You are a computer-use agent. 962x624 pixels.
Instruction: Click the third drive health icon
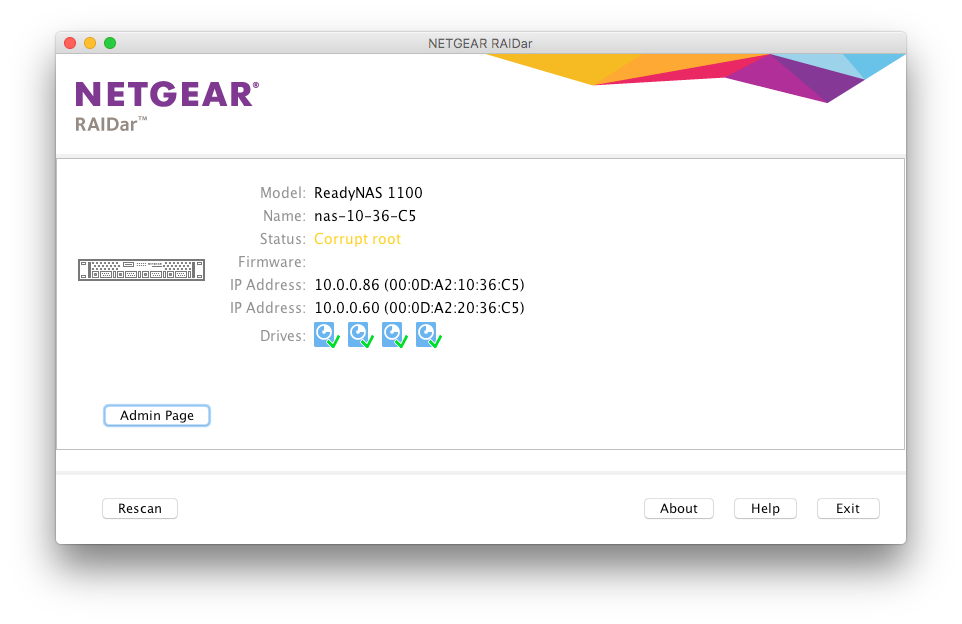point(394,334)
